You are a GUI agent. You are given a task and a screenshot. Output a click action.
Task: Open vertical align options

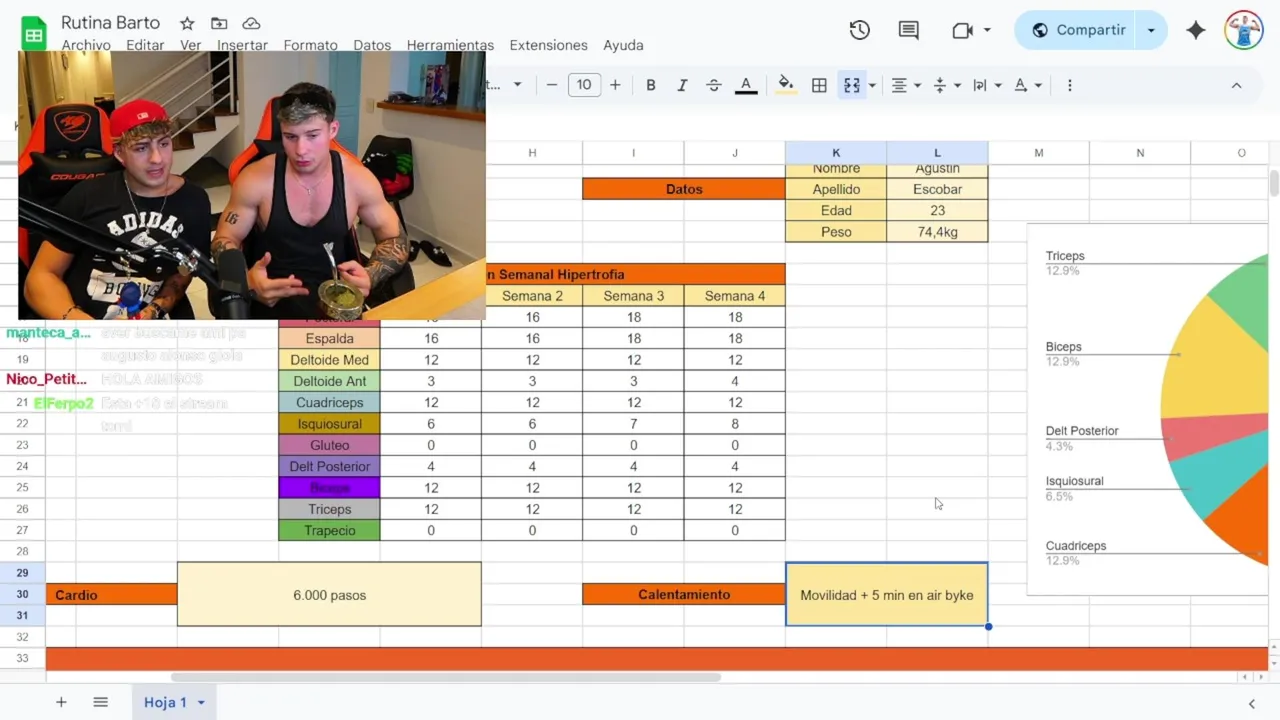[x=945, y=85]
